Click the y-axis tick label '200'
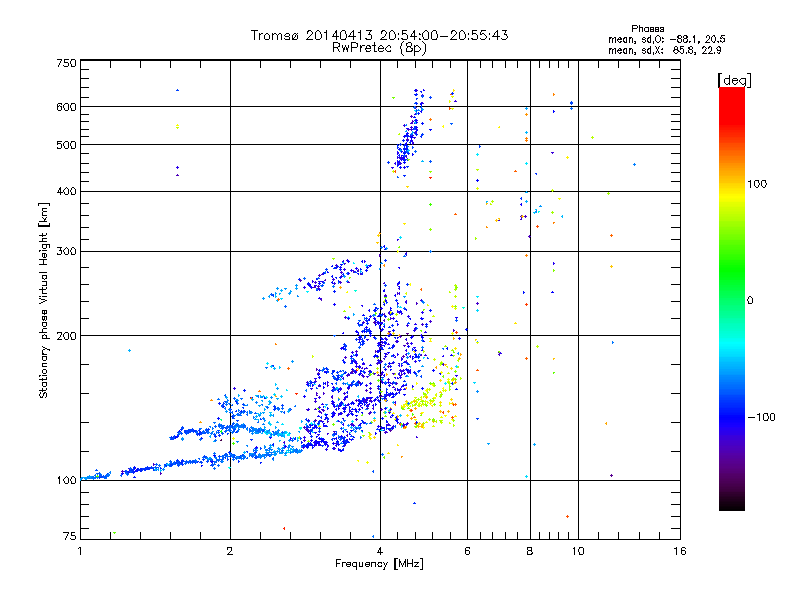 (x=66, y=336)
